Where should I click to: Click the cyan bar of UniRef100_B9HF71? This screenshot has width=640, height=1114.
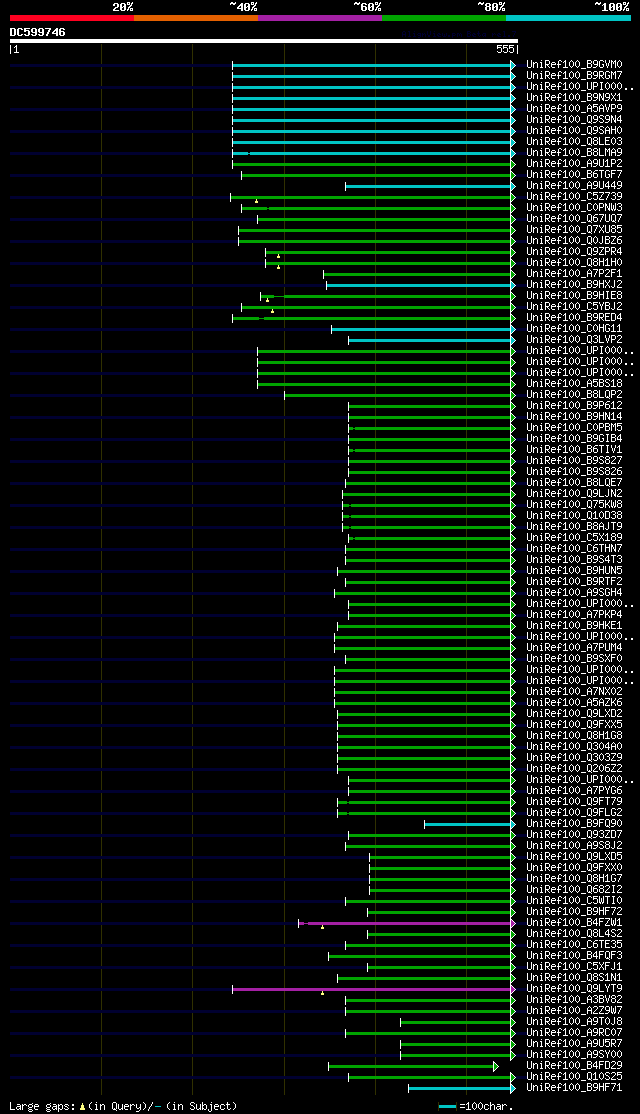[x=461, y=1089]
